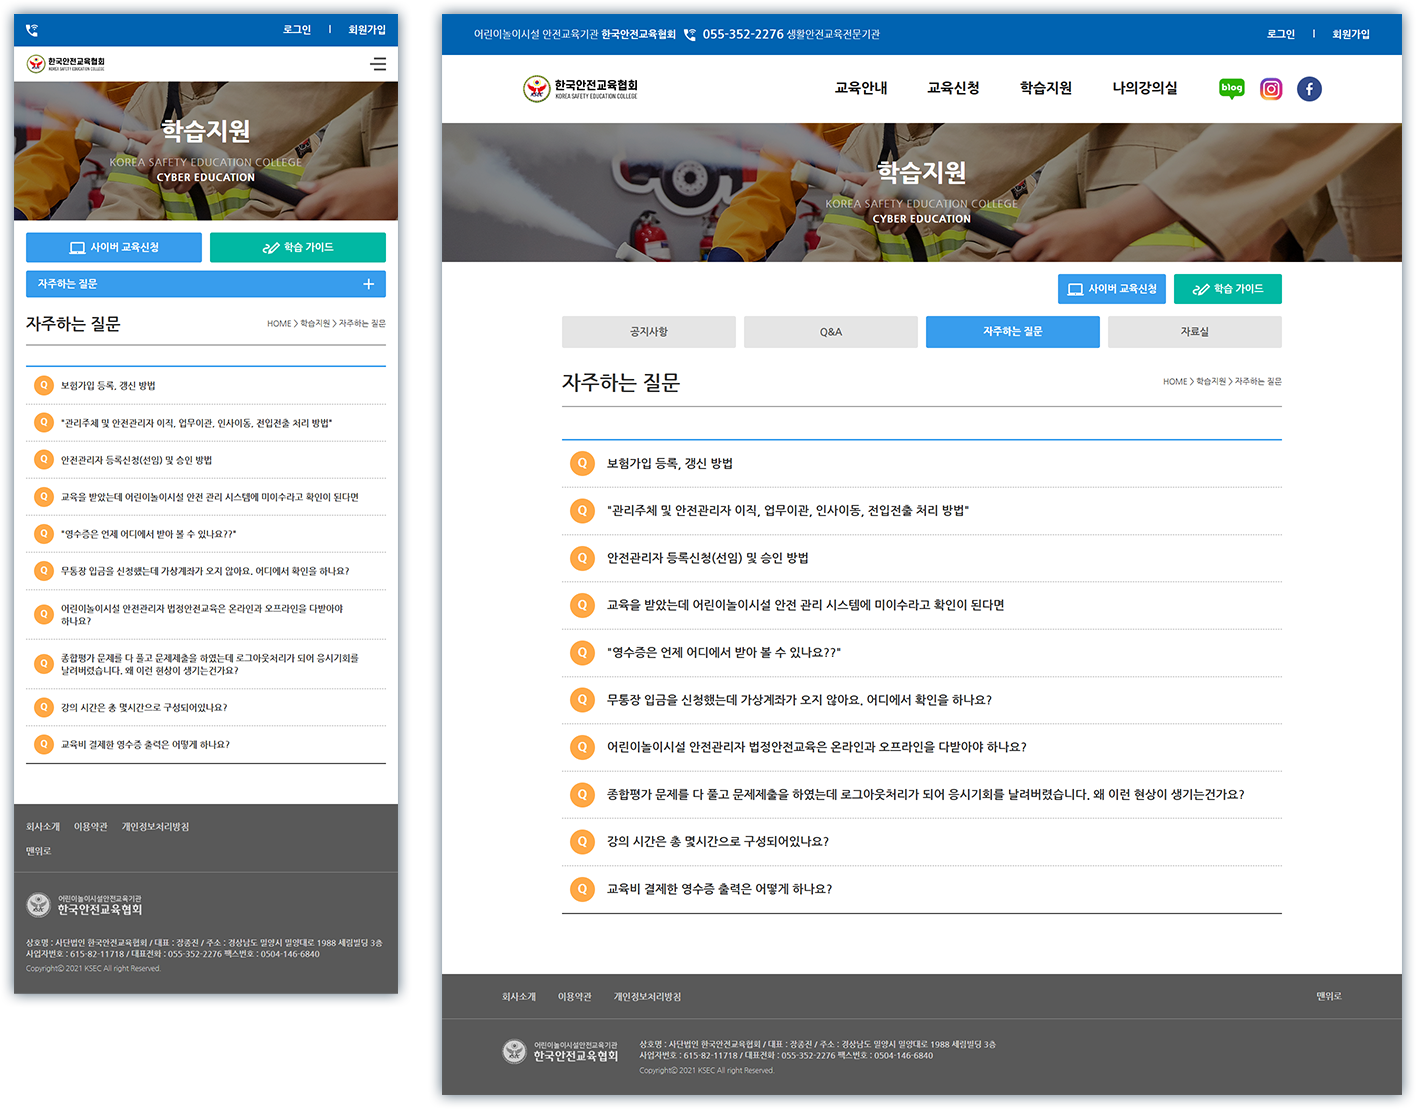Open the 교육신청 menu in desktop navigation
1416x1109 pixels.
click(x=953, y=88)
